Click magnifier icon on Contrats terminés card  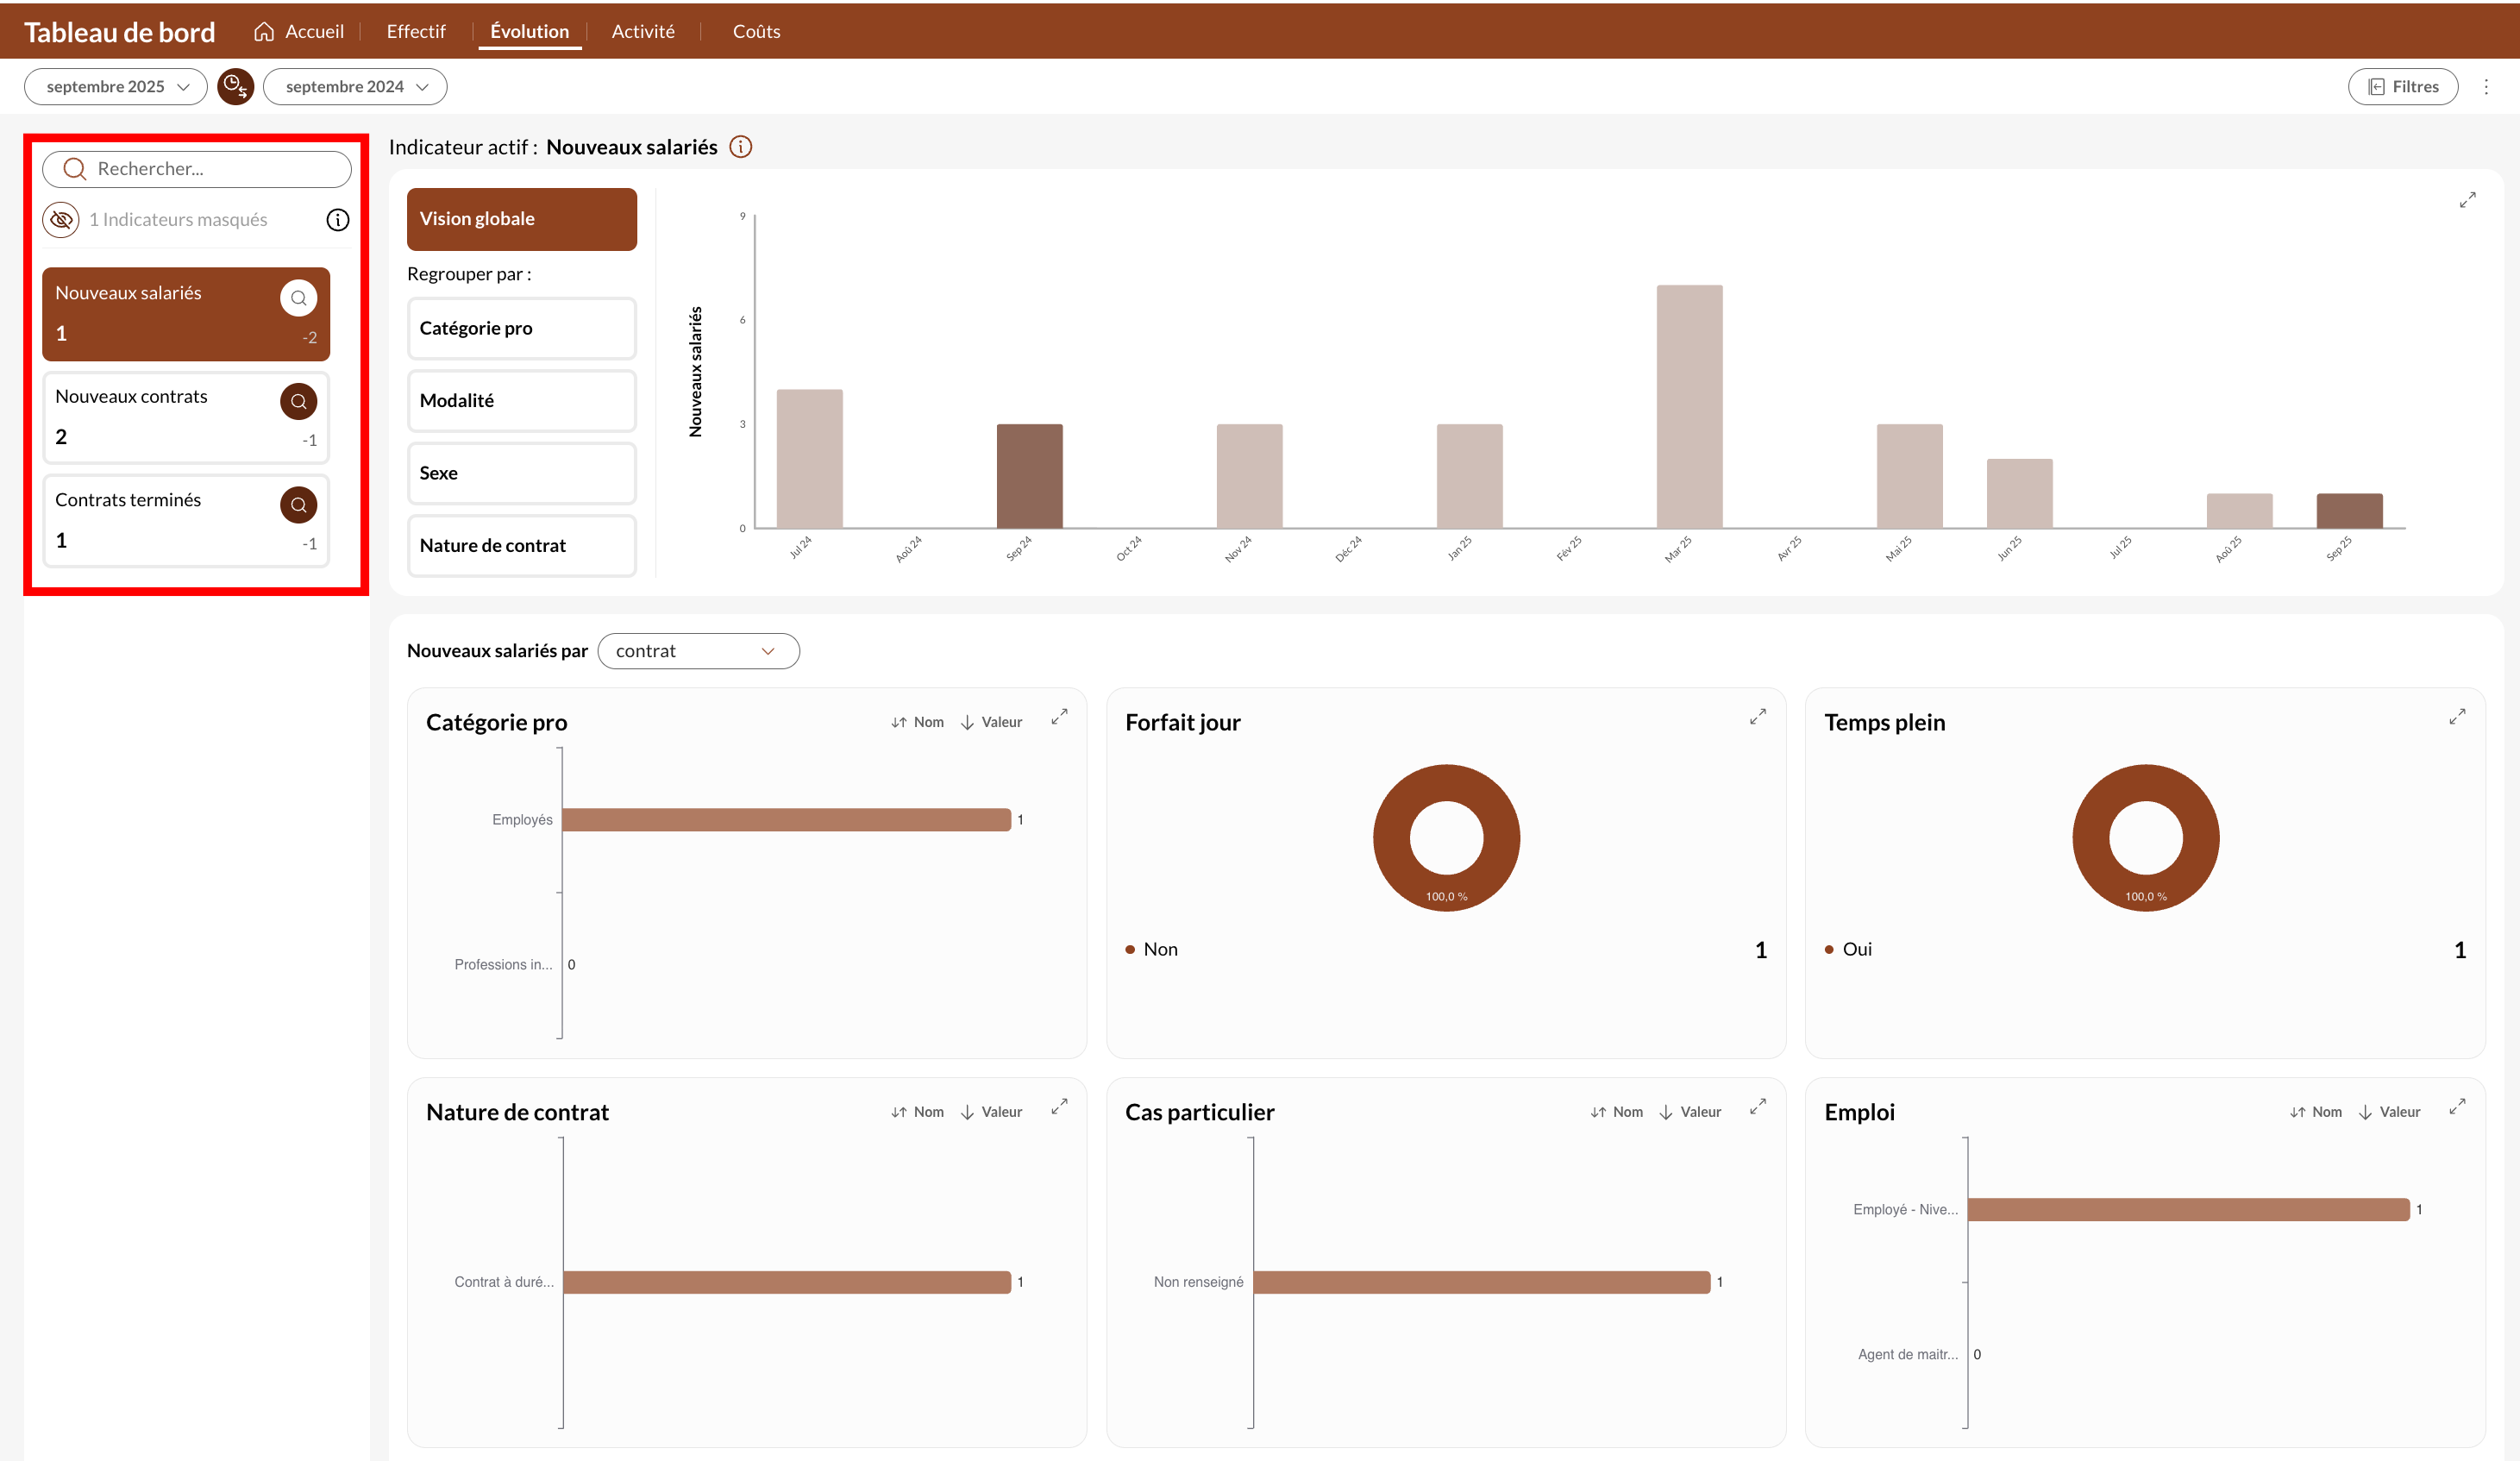298,505
